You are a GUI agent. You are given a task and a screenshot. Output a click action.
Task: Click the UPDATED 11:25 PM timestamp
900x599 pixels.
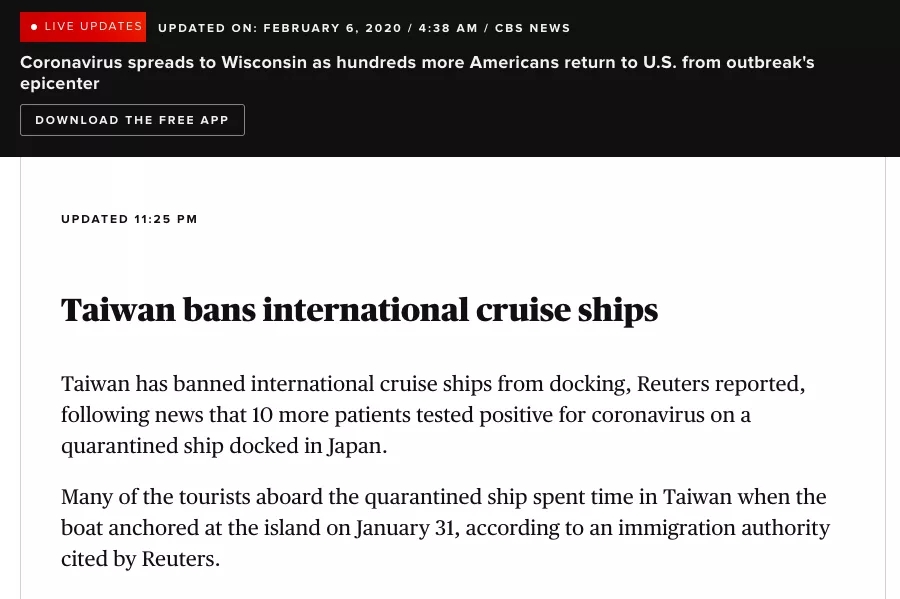click(129, 219)
